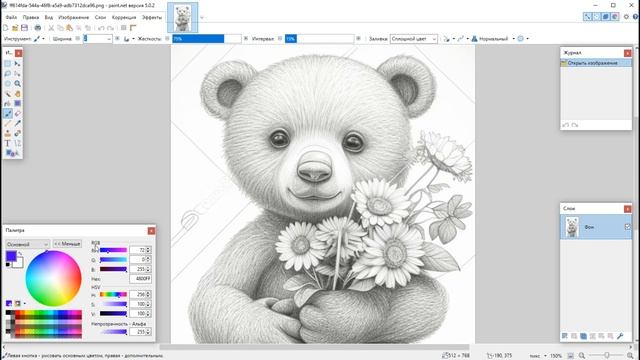Select the Text tool
The image size is (640, 360).
8,143
